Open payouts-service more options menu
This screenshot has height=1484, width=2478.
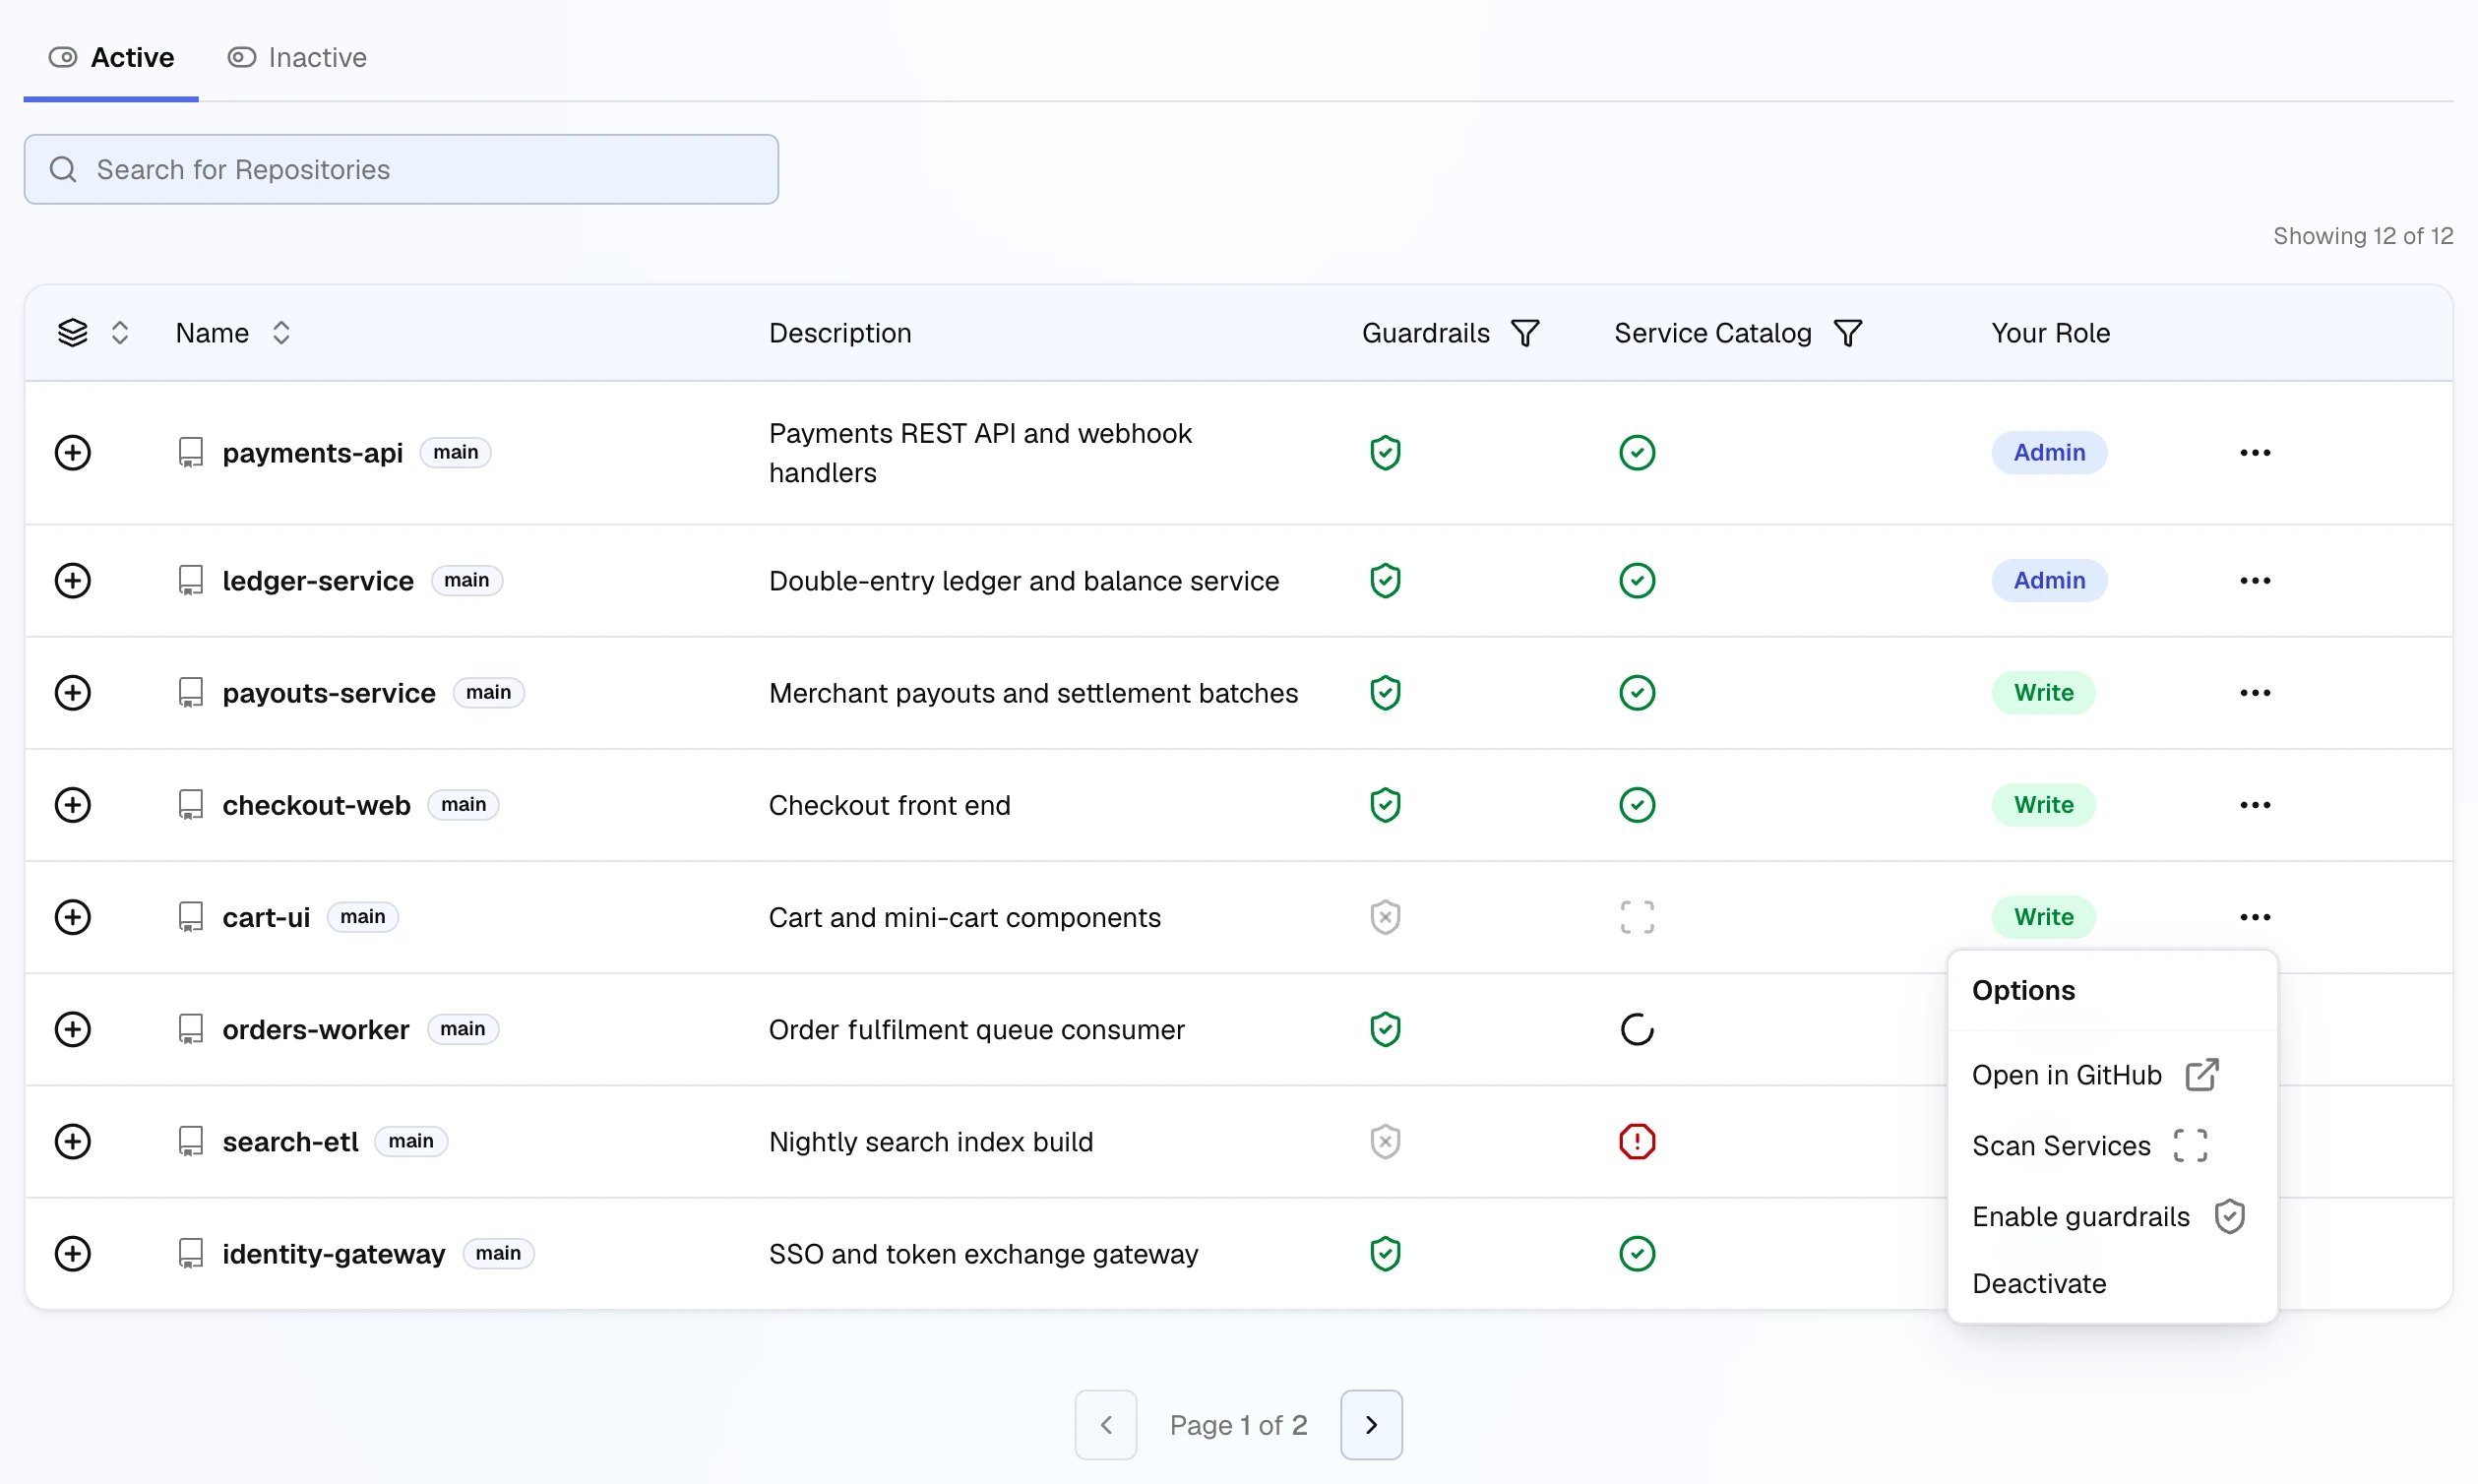pyautogui.click(x=2254, y=692)
